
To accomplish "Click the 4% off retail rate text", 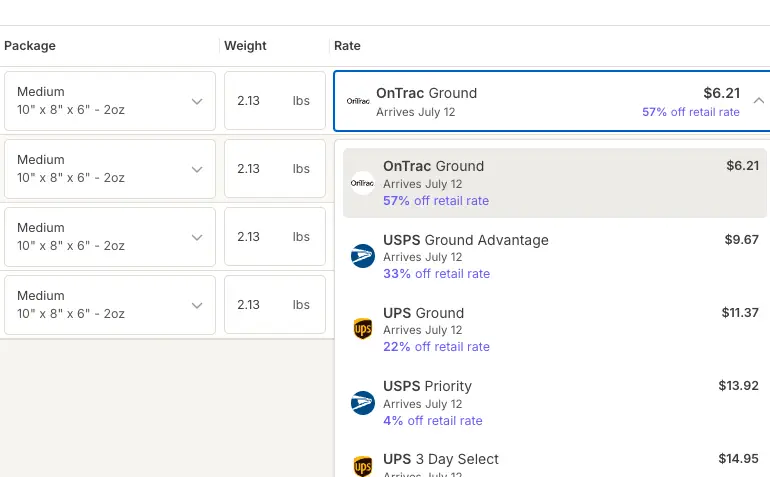I will 433,421.
